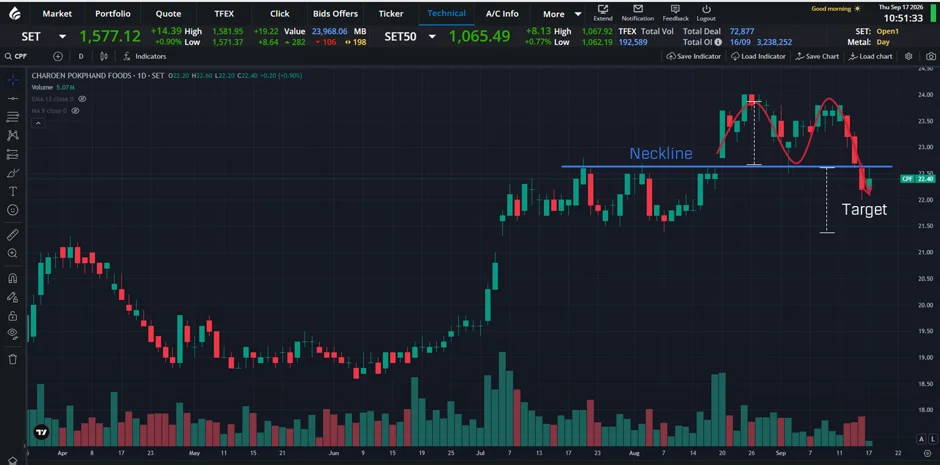The image size is (940, 465).
Task: Toggle visibility of MA 9 indicator
Action: click(x=76, y=111)
